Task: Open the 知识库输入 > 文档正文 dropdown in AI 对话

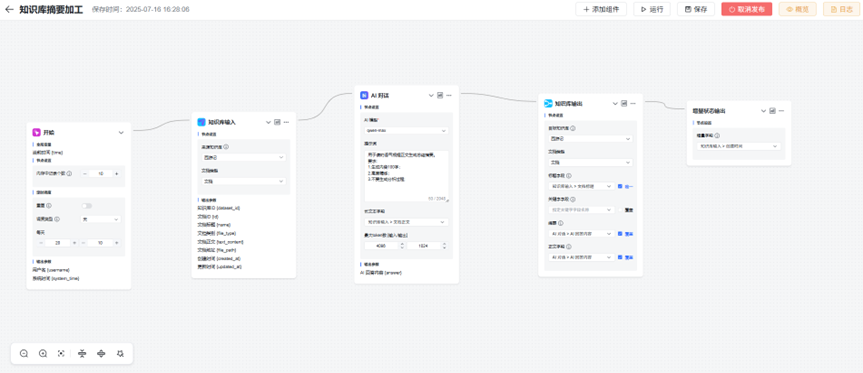Action: [406, 222]
